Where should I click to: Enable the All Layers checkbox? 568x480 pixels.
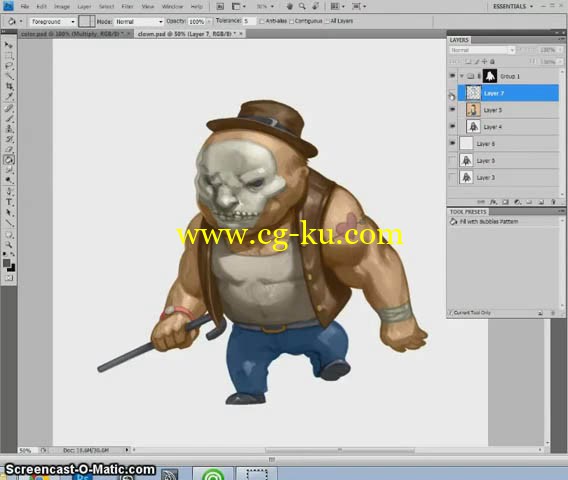pyautogui.click(x=327, y=21)
